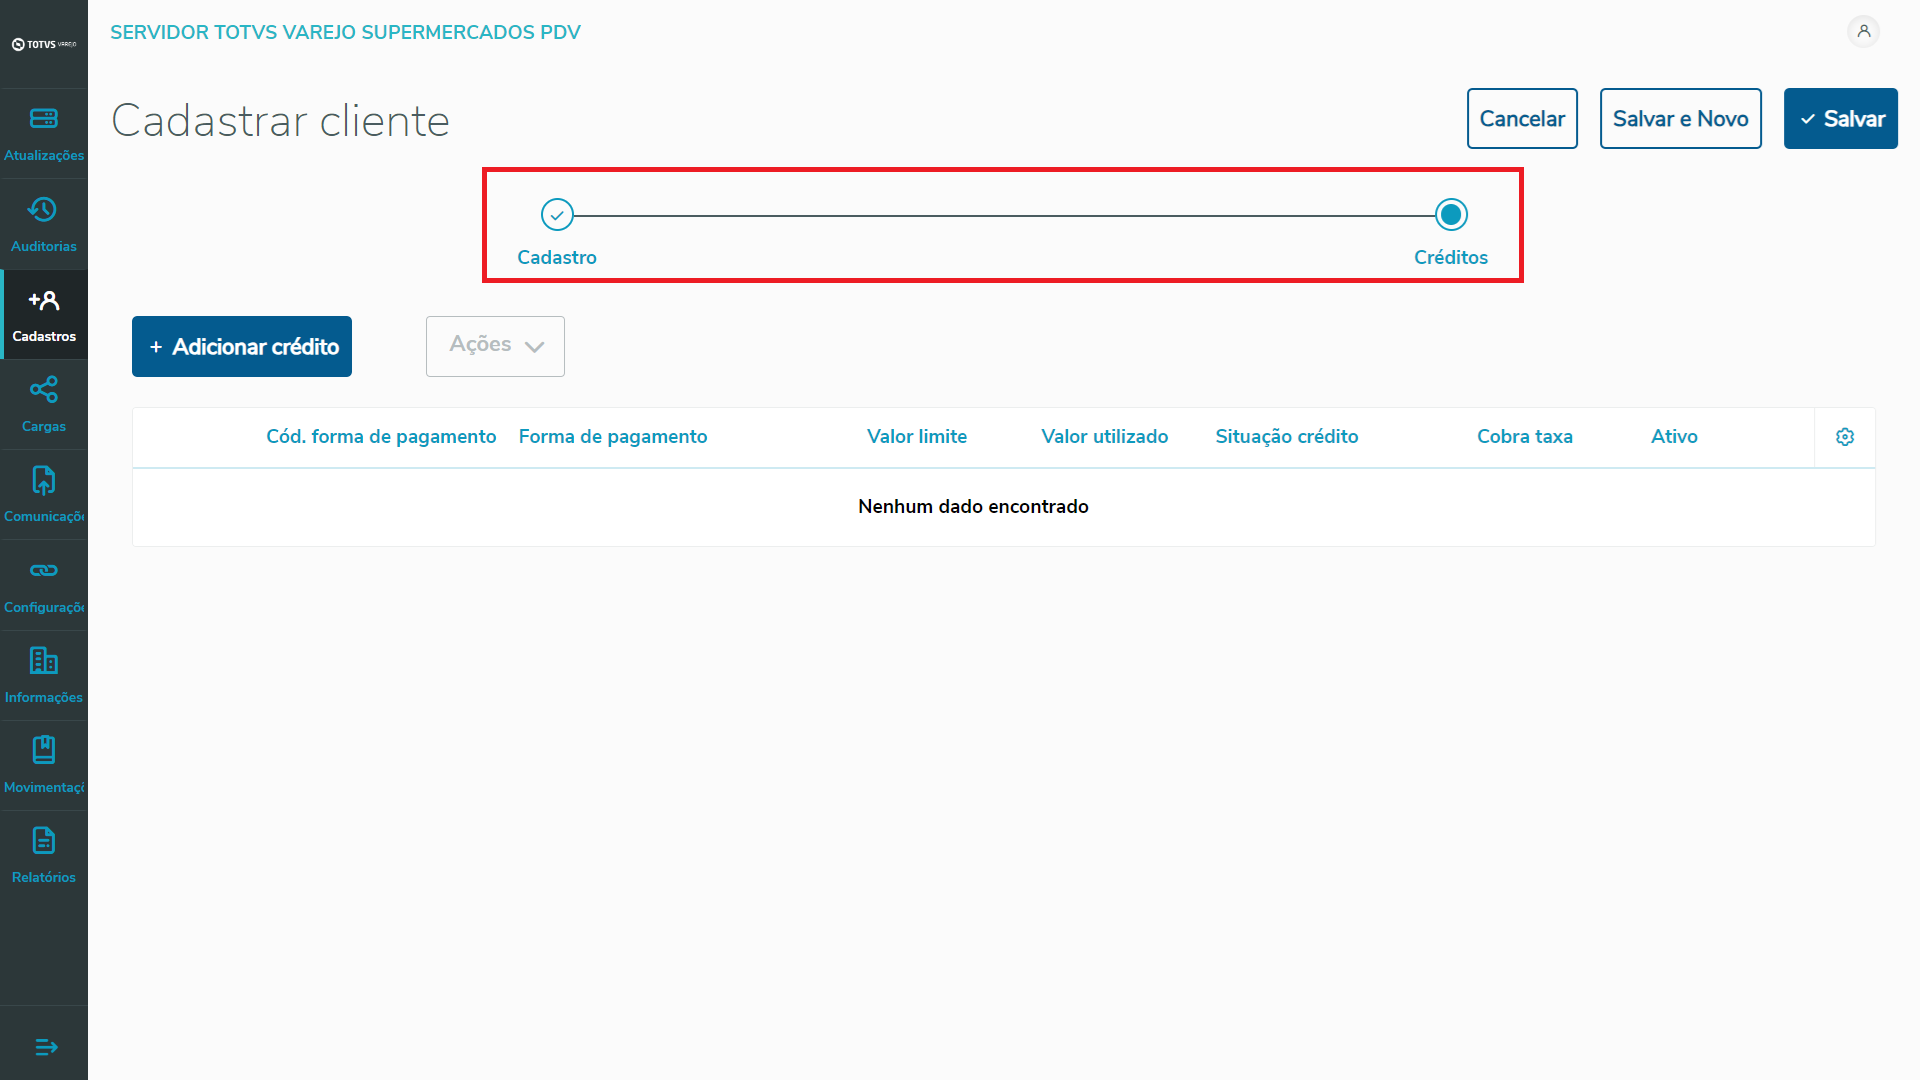Open Relatórios document icon

43,840
